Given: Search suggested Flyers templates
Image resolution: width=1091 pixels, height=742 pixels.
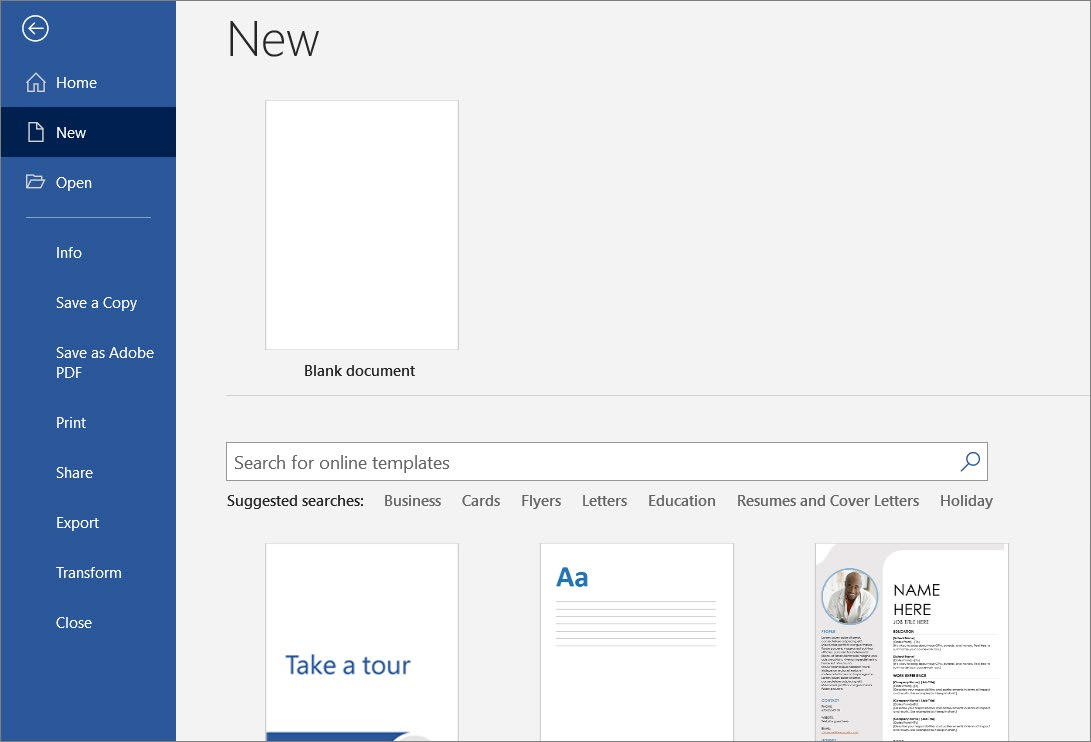Looking at the screenshot, I should point(541,500).
